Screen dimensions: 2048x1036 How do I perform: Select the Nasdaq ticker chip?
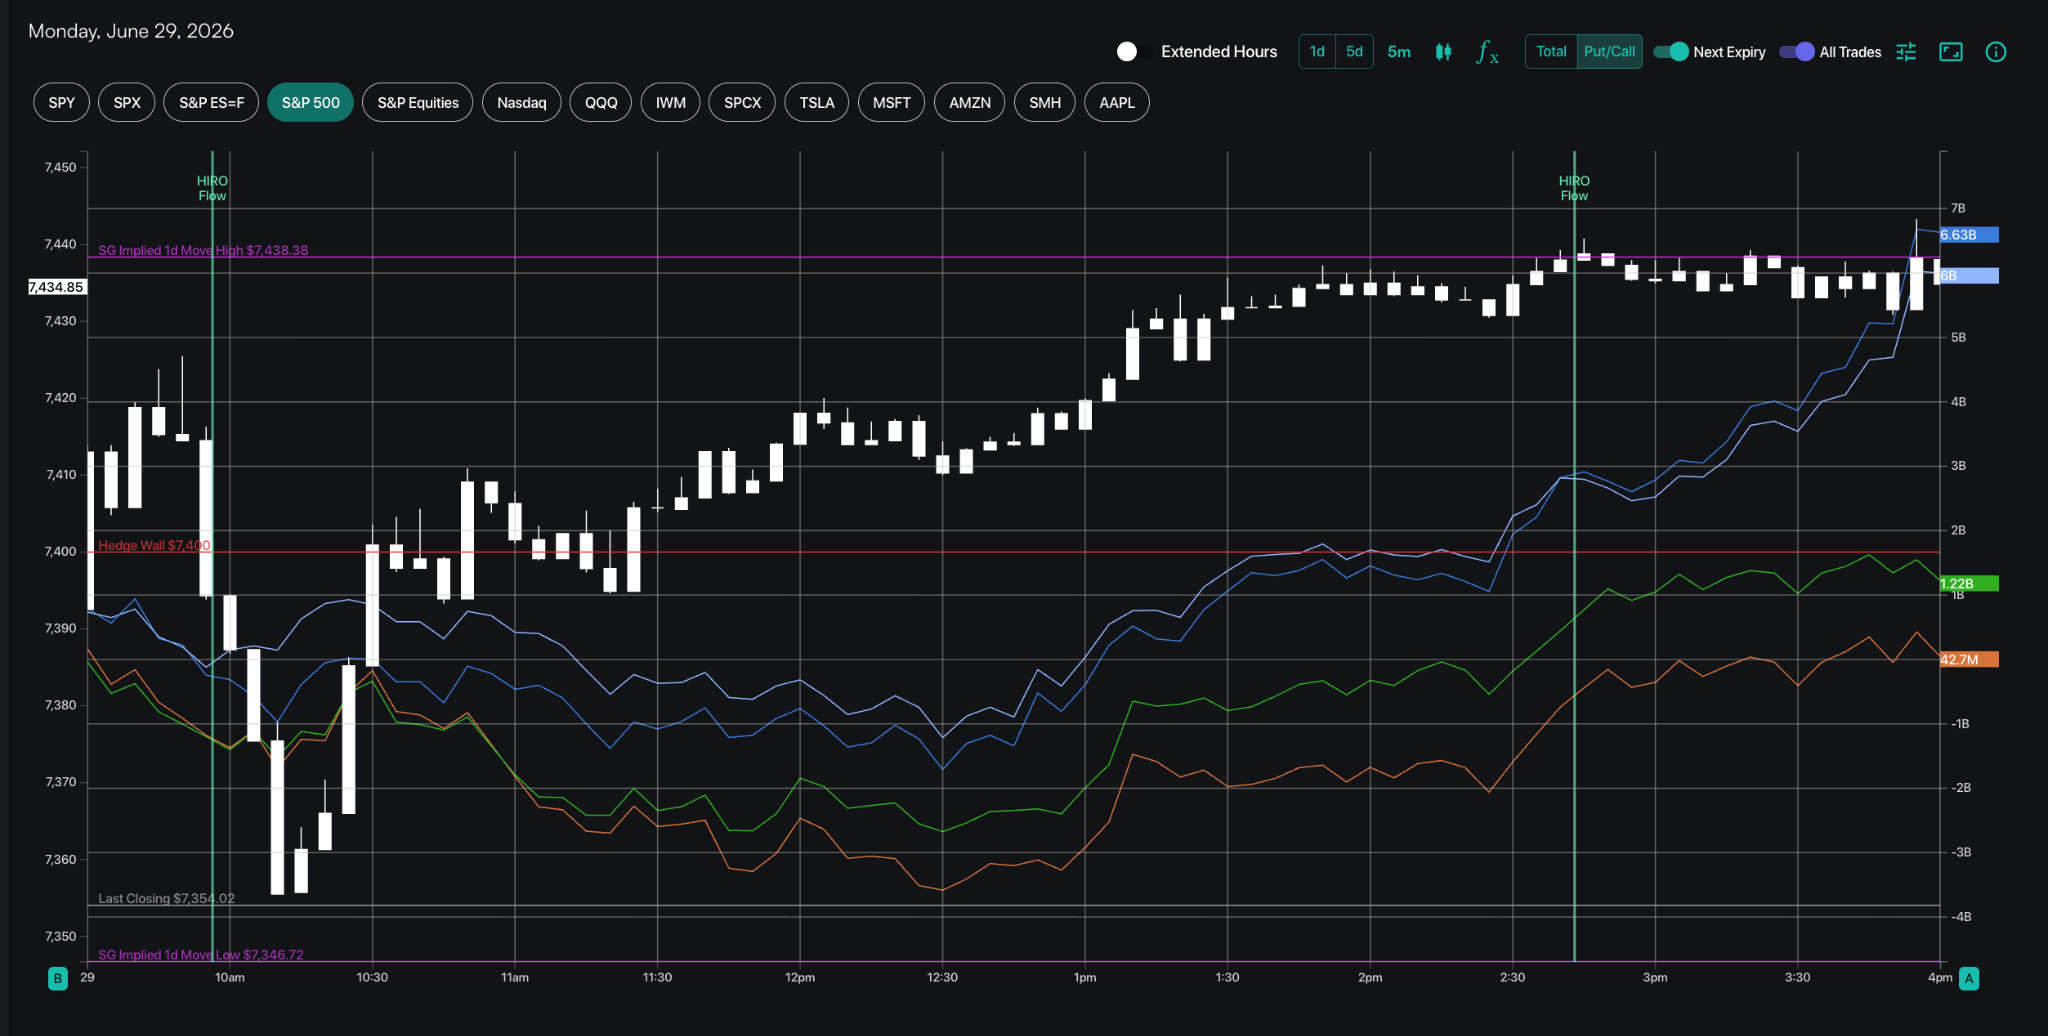click(522, 102)
